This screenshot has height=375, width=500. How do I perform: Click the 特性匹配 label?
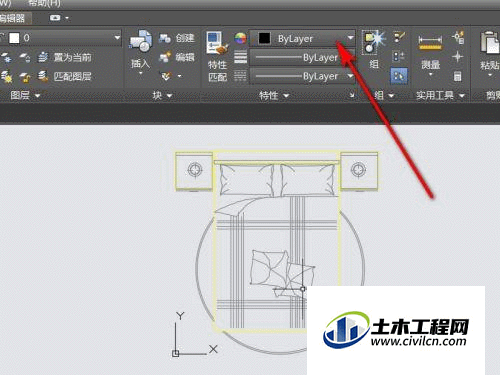tap(217, 71)
